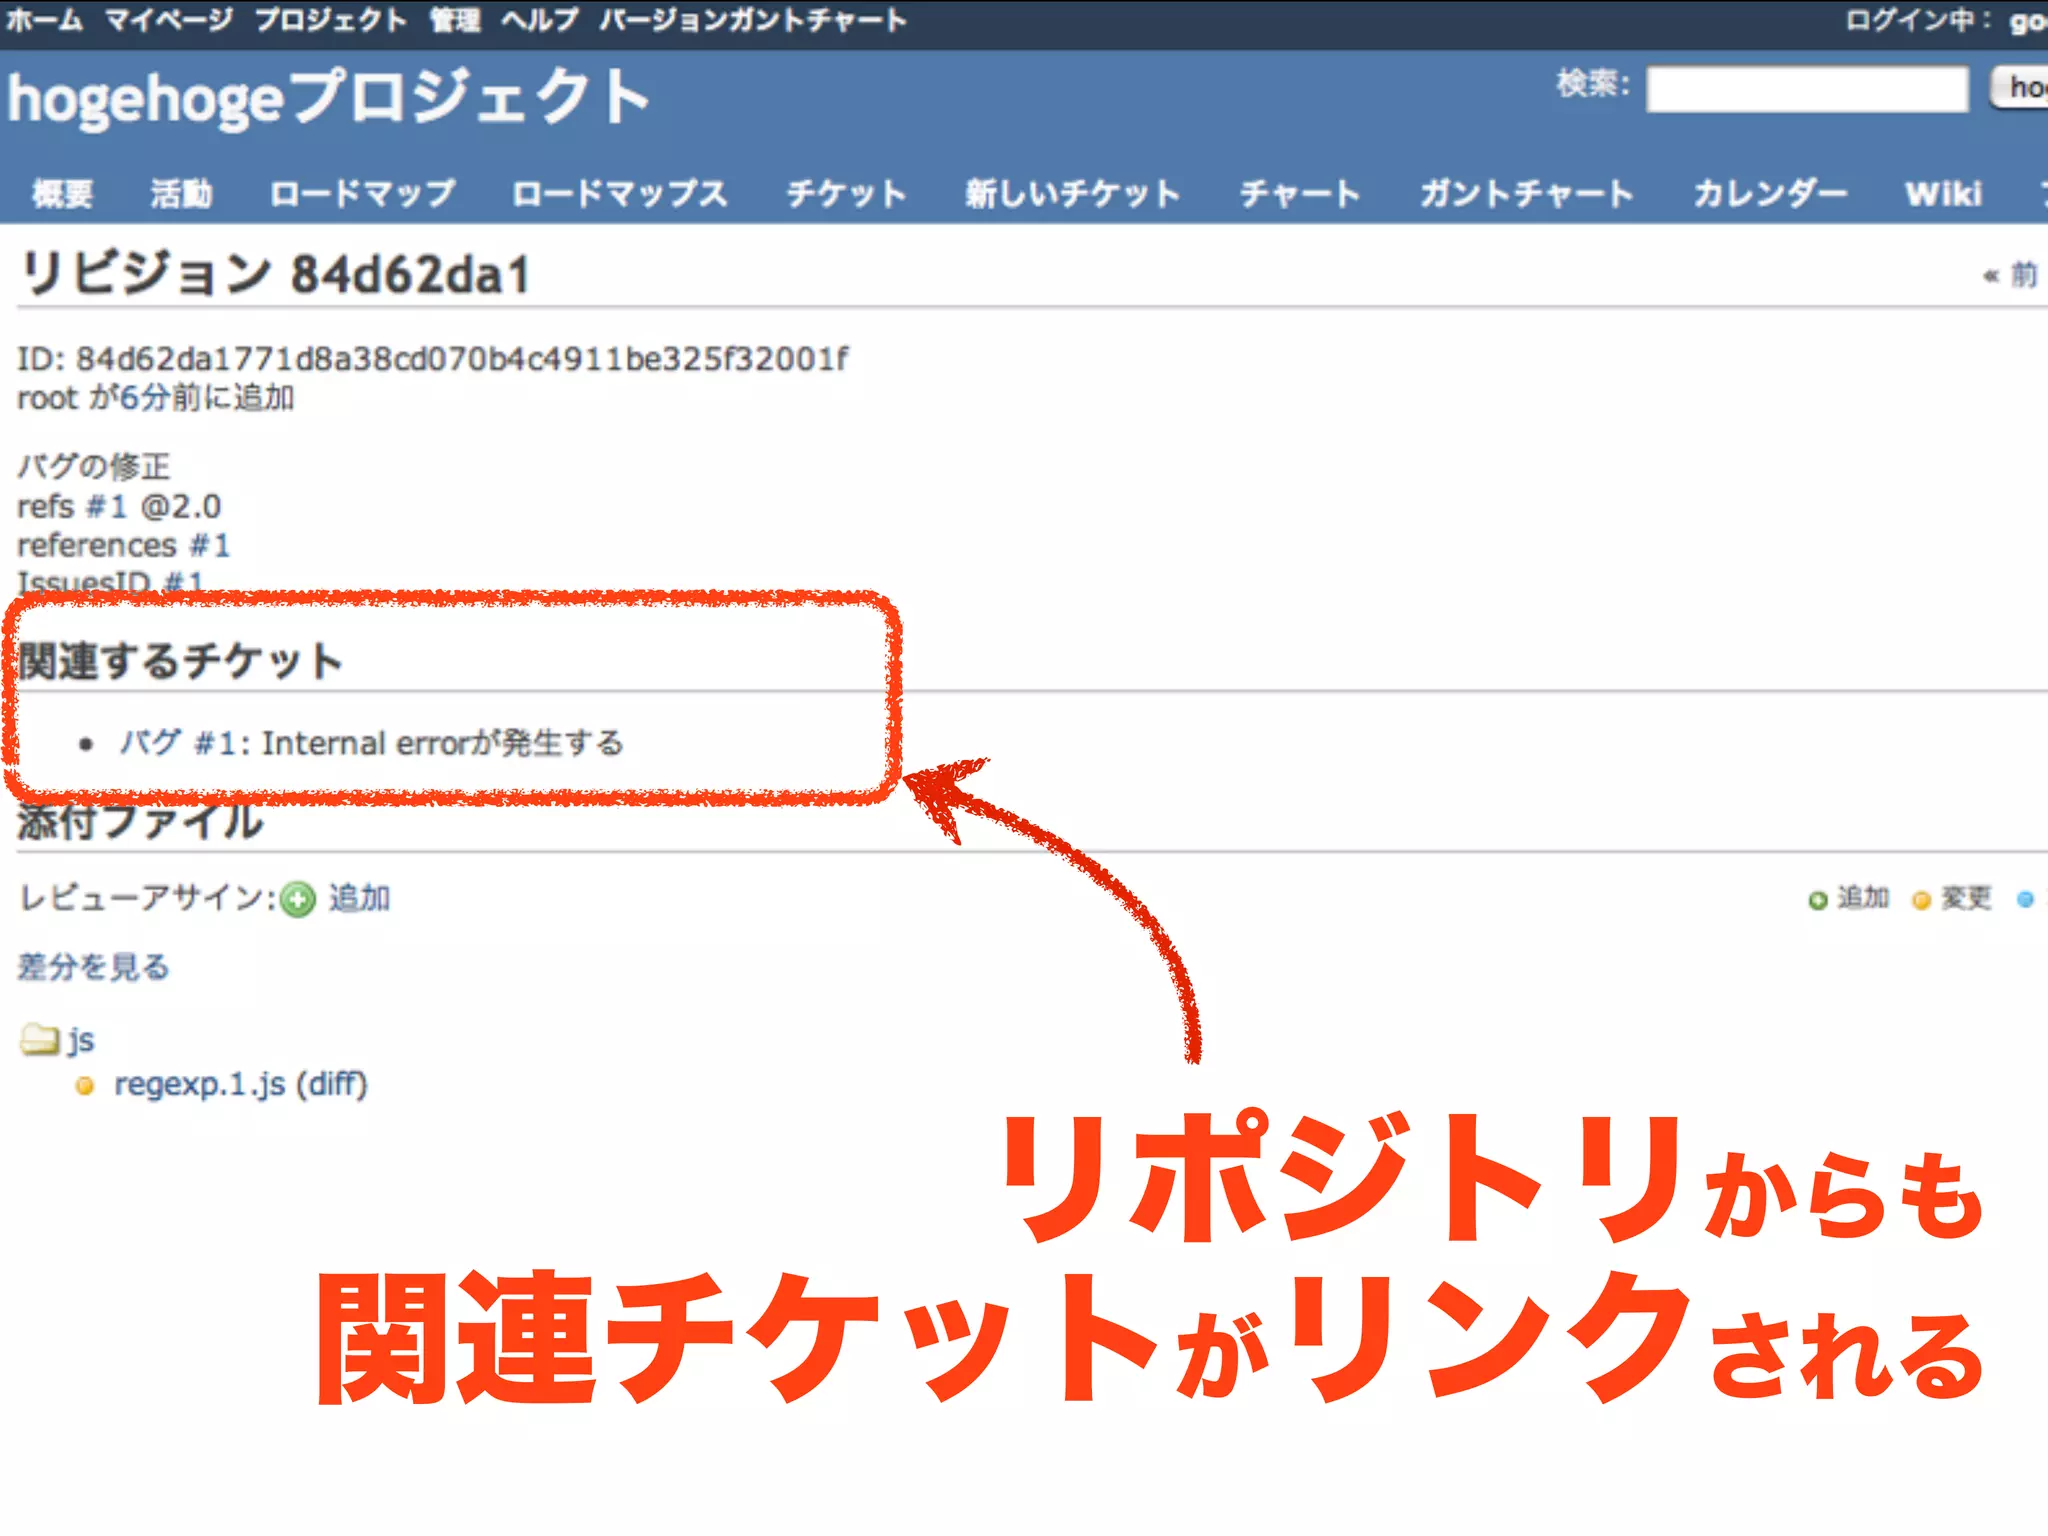Screen dimensions: 2048x1536
Task: Open the project jump dropdown beside search
Action: pos(2019,89)
